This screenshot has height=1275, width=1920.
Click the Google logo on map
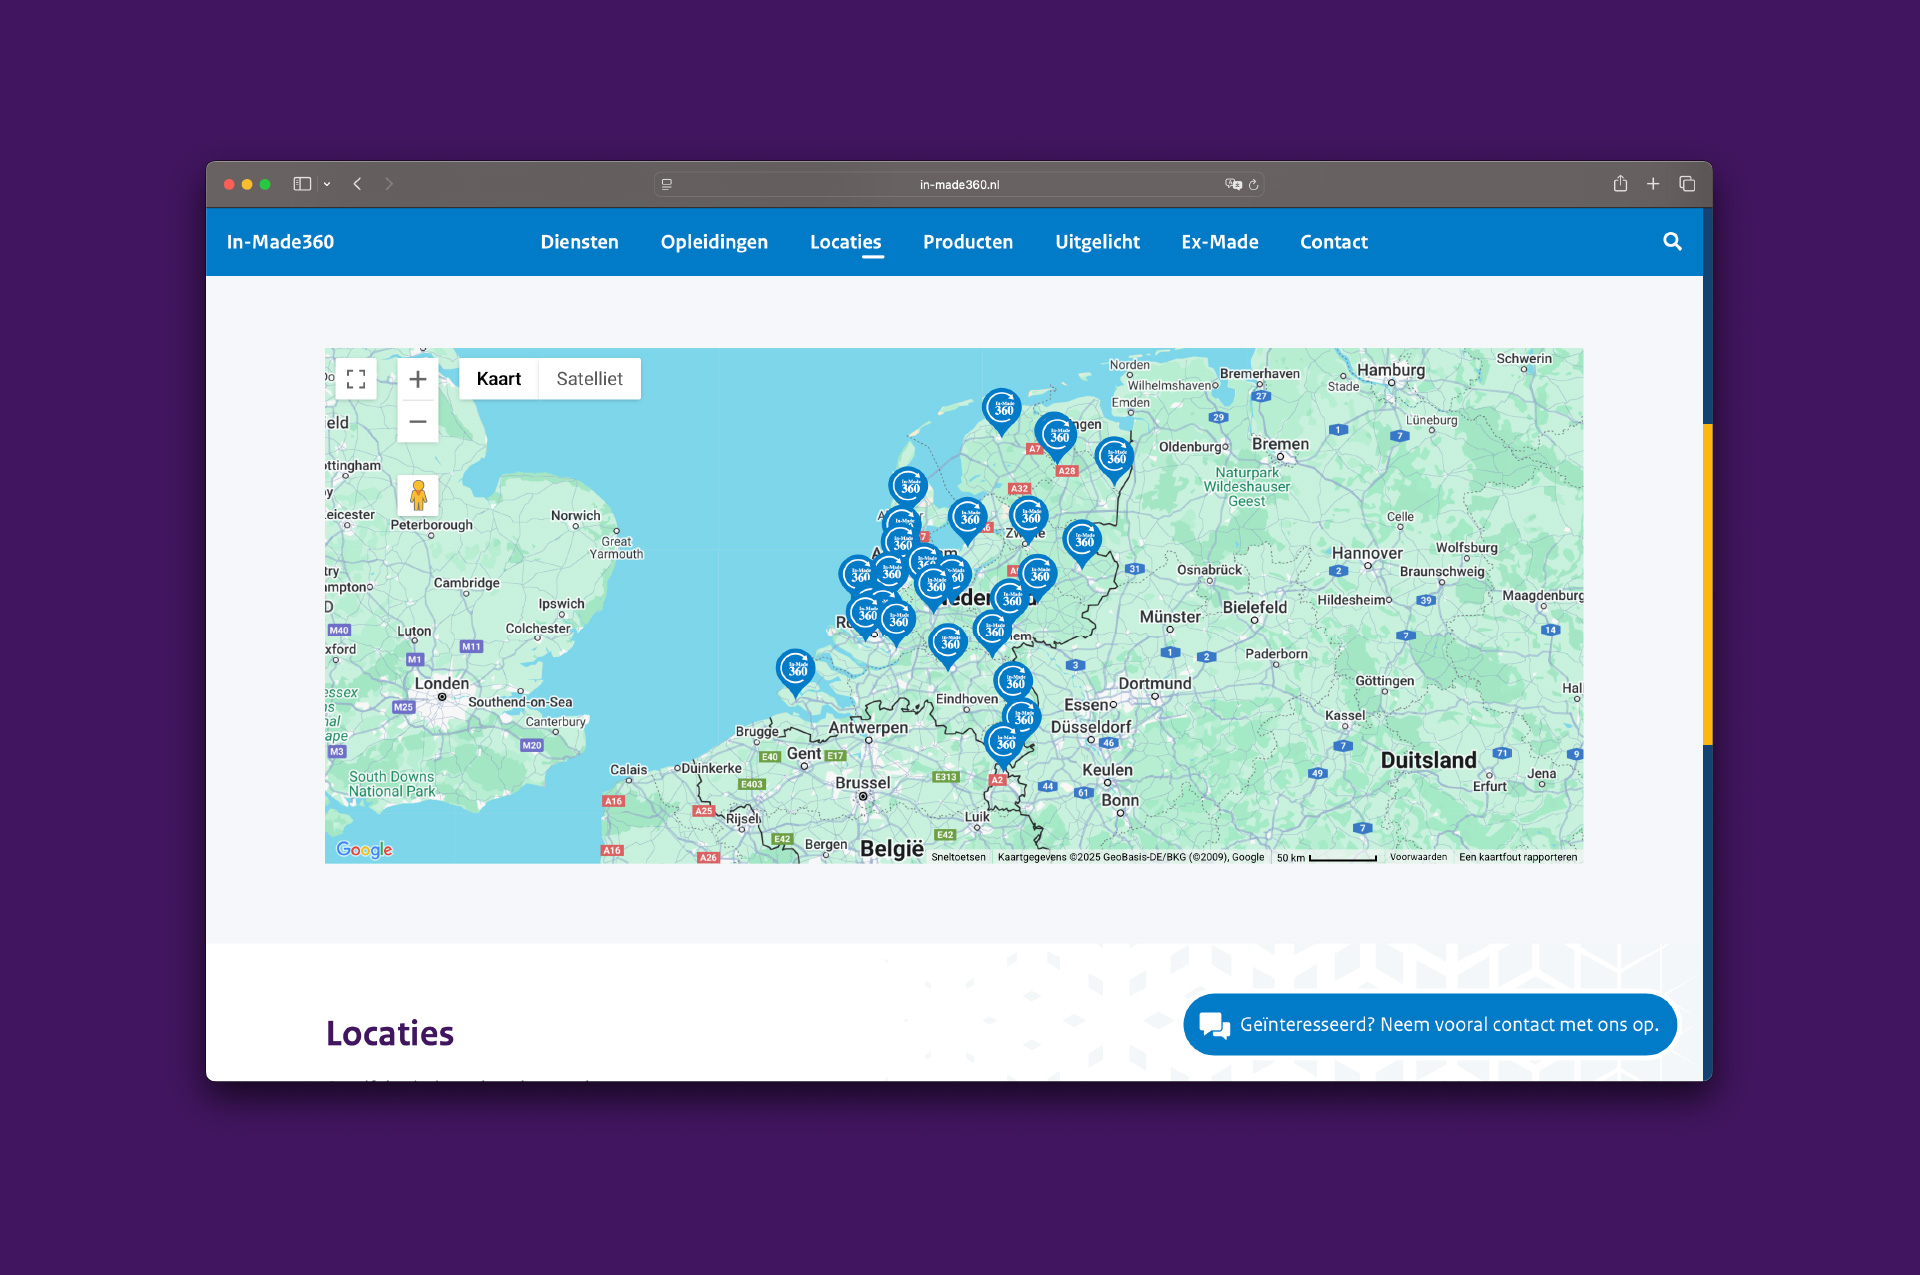click(364, 849)
